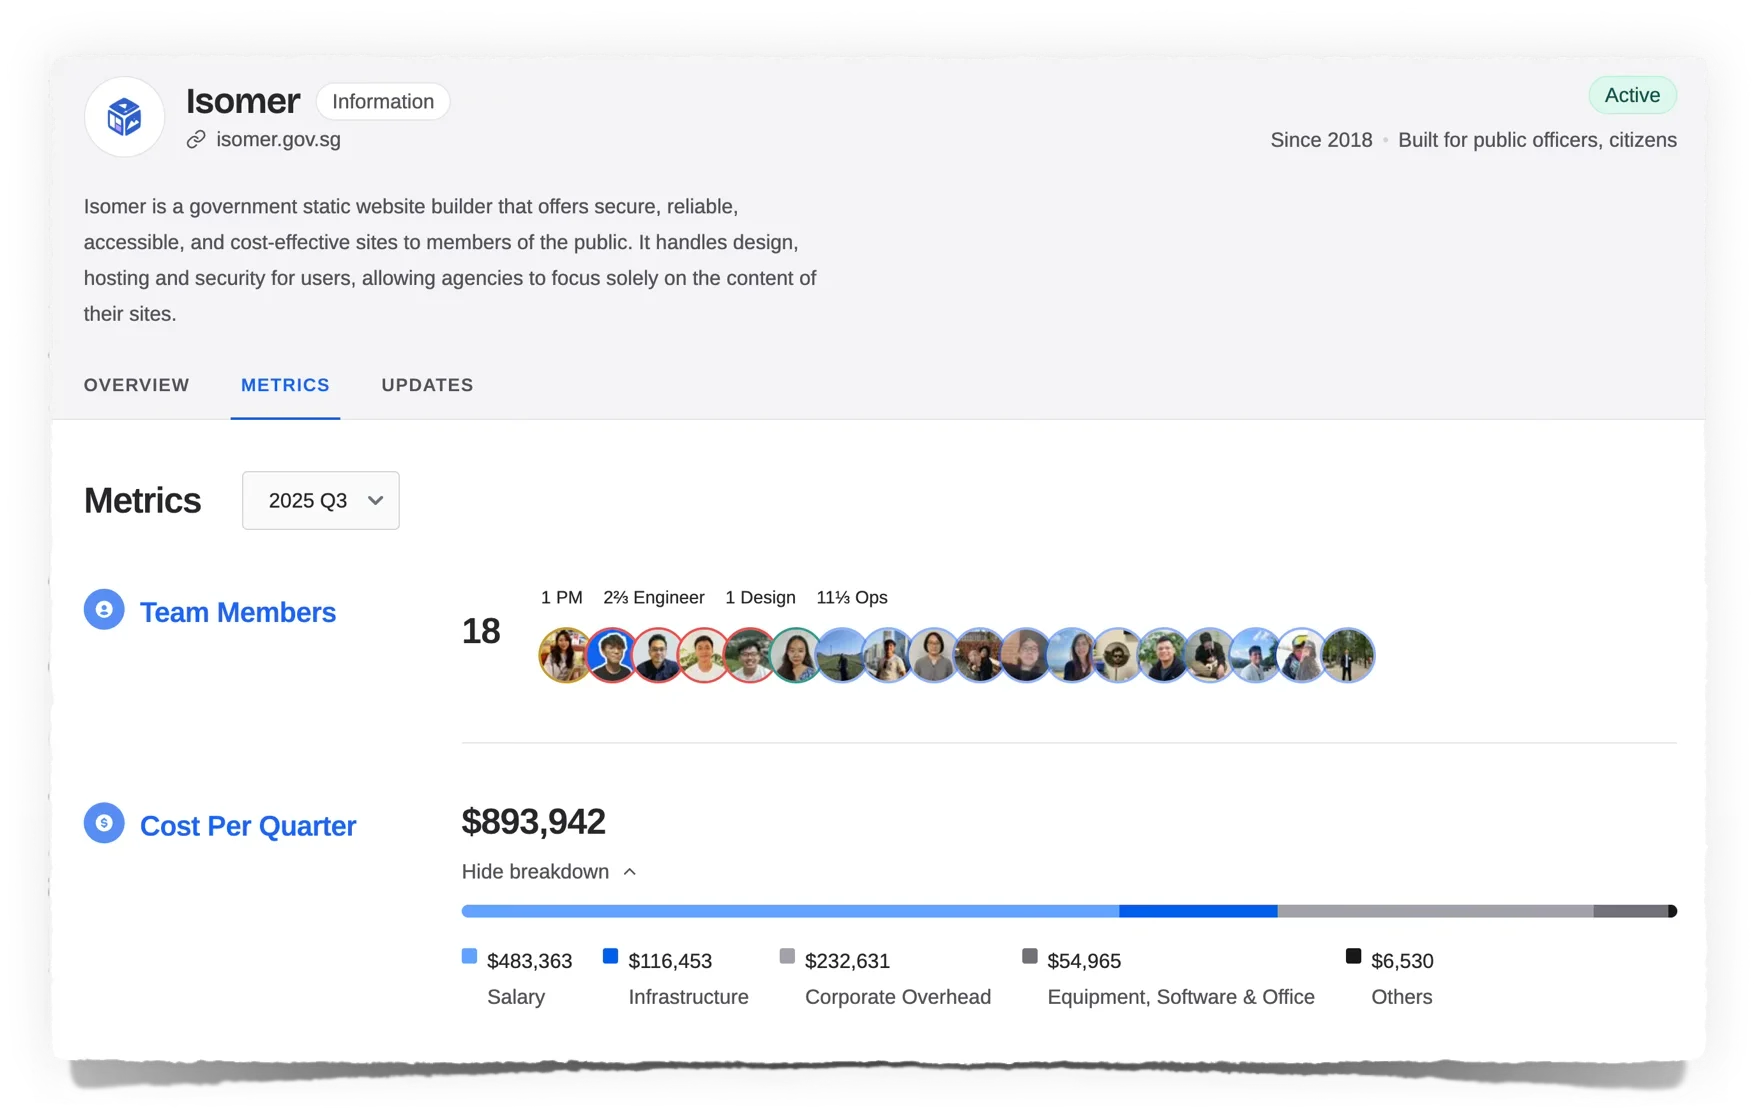Click the isomer.gov.sg link
Image resolution: width=1756 pixels, height=1116 pixels.
pyautogui.click(x=279, y=139)
